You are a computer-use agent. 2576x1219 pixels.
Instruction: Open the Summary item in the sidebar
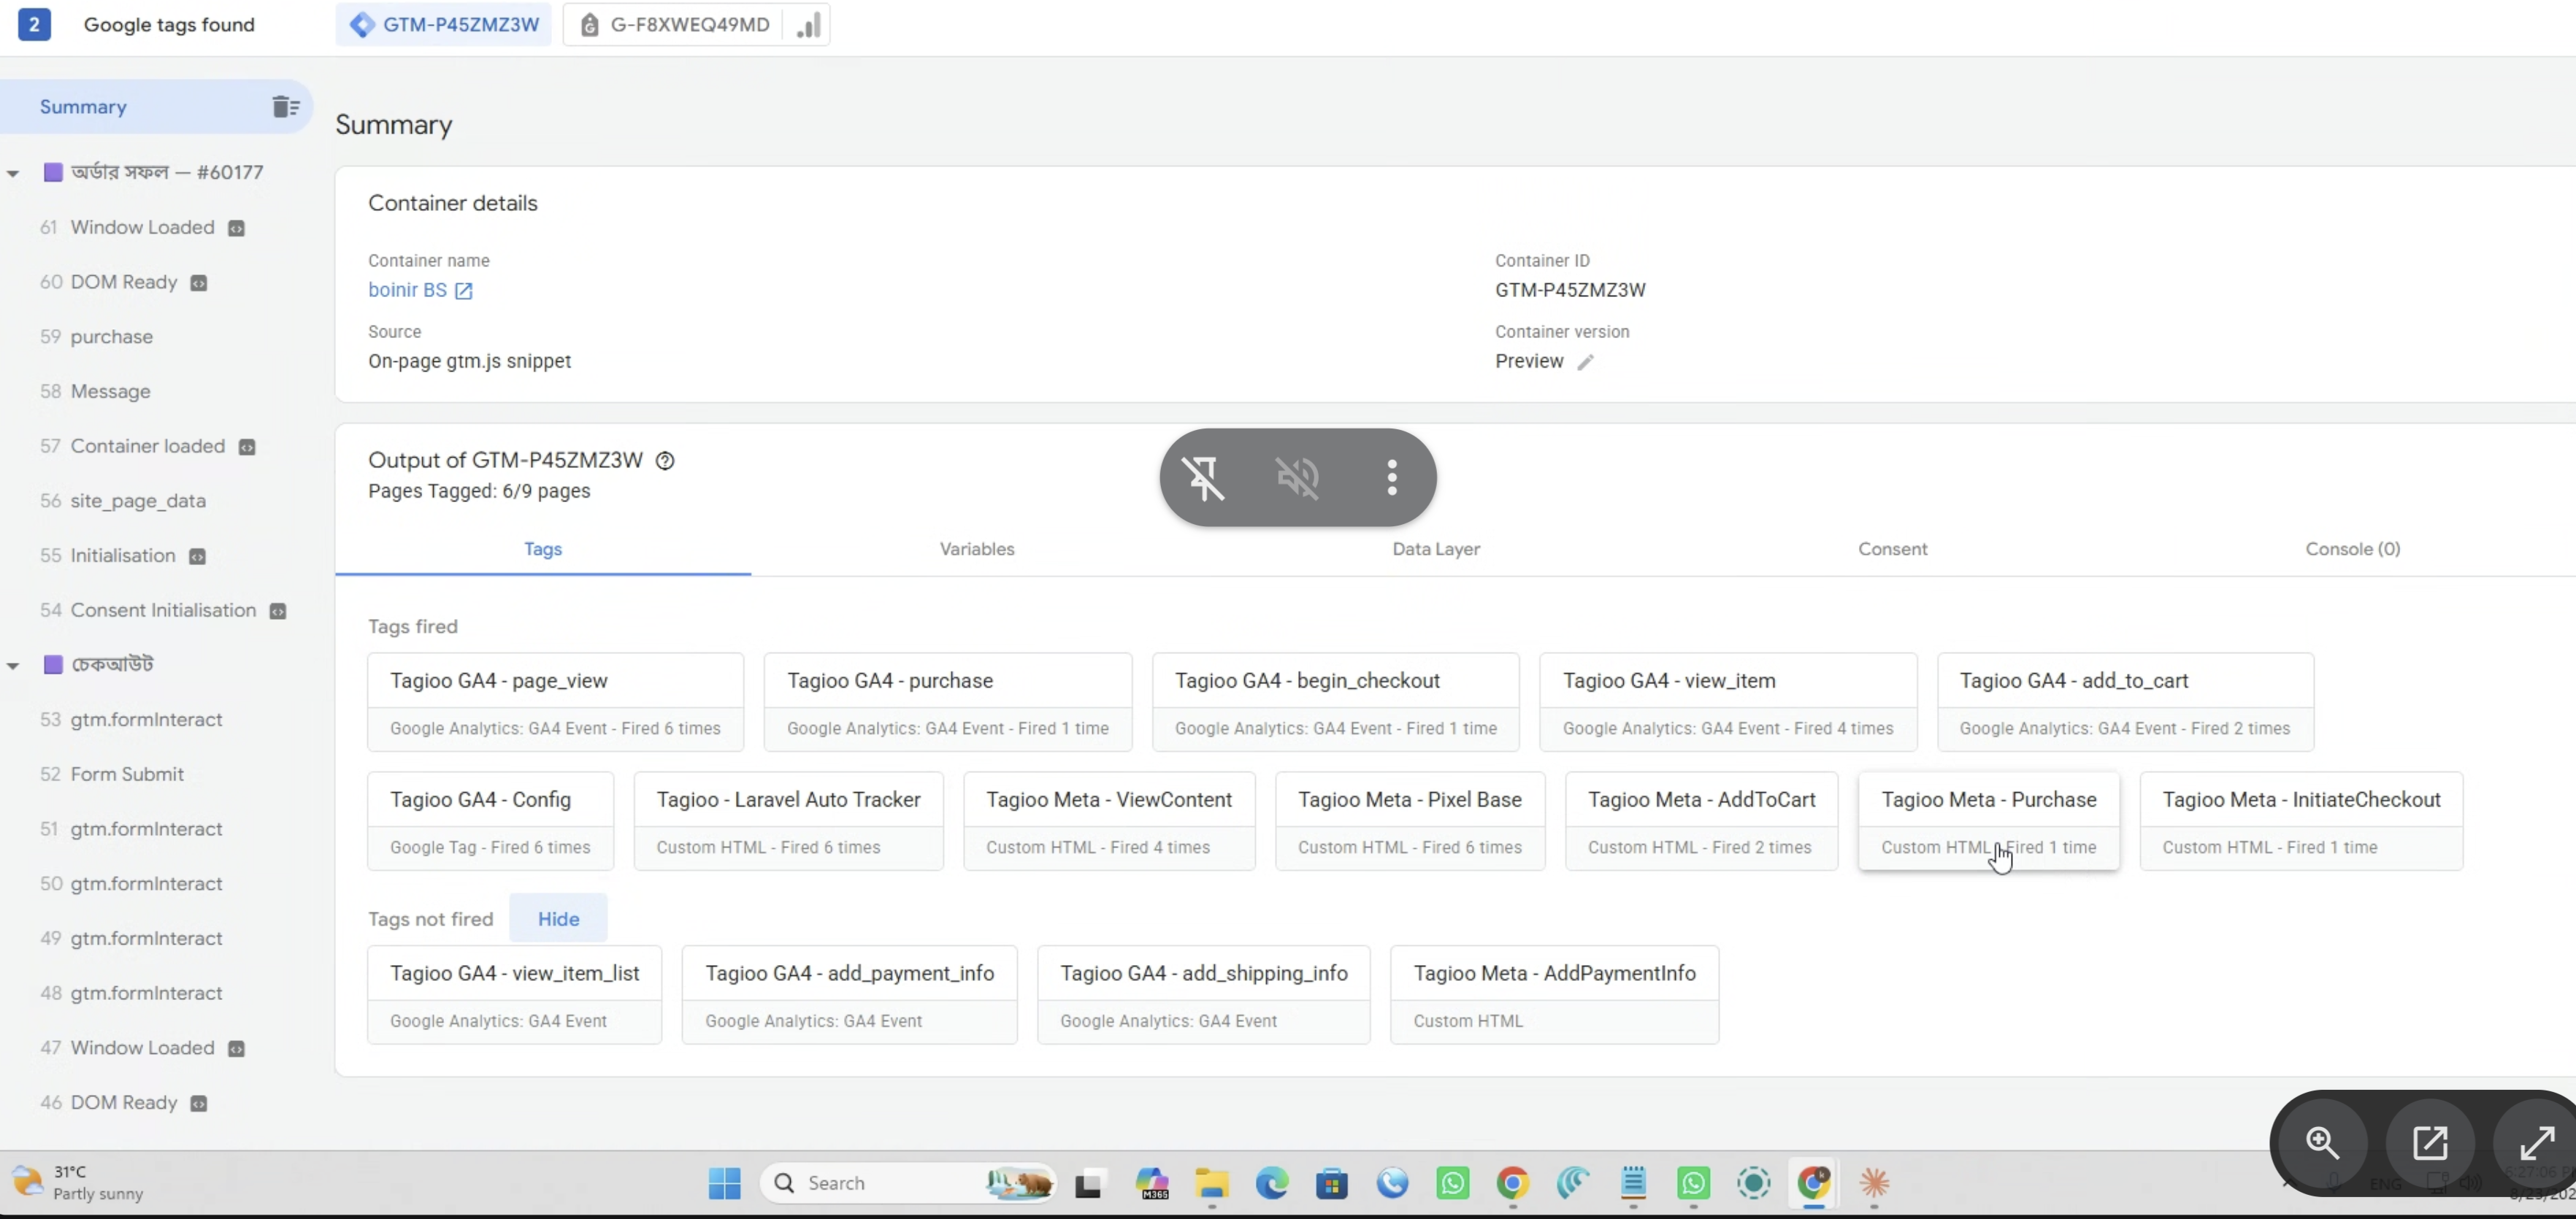83,106
